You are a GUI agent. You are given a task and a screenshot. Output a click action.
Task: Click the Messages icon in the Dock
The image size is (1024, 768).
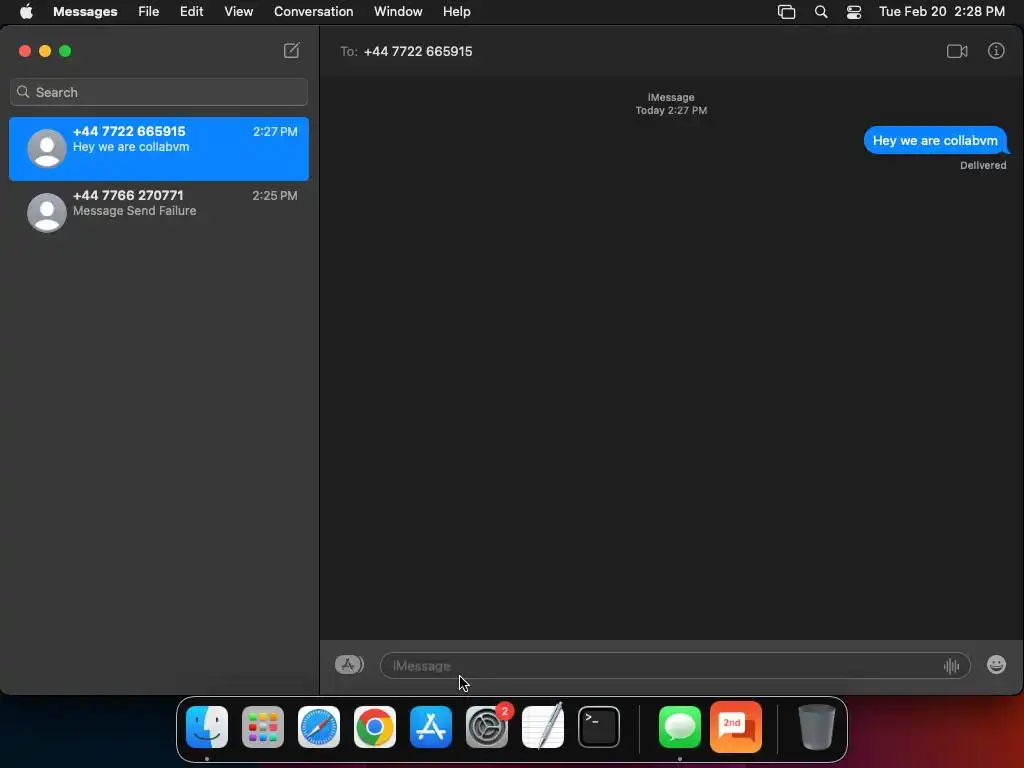680,727
